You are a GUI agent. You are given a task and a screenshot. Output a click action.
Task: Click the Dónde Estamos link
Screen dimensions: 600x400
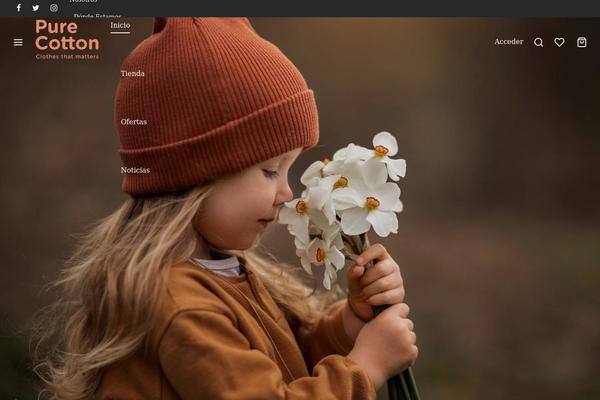click(x=97, y=17)
